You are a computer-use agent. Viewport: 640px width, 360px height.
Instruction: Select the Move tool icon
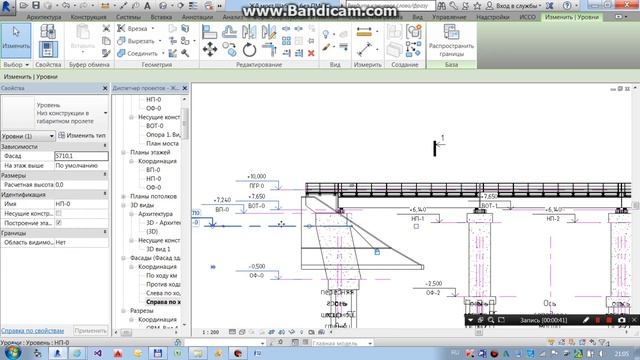click(x=209, y=50)
